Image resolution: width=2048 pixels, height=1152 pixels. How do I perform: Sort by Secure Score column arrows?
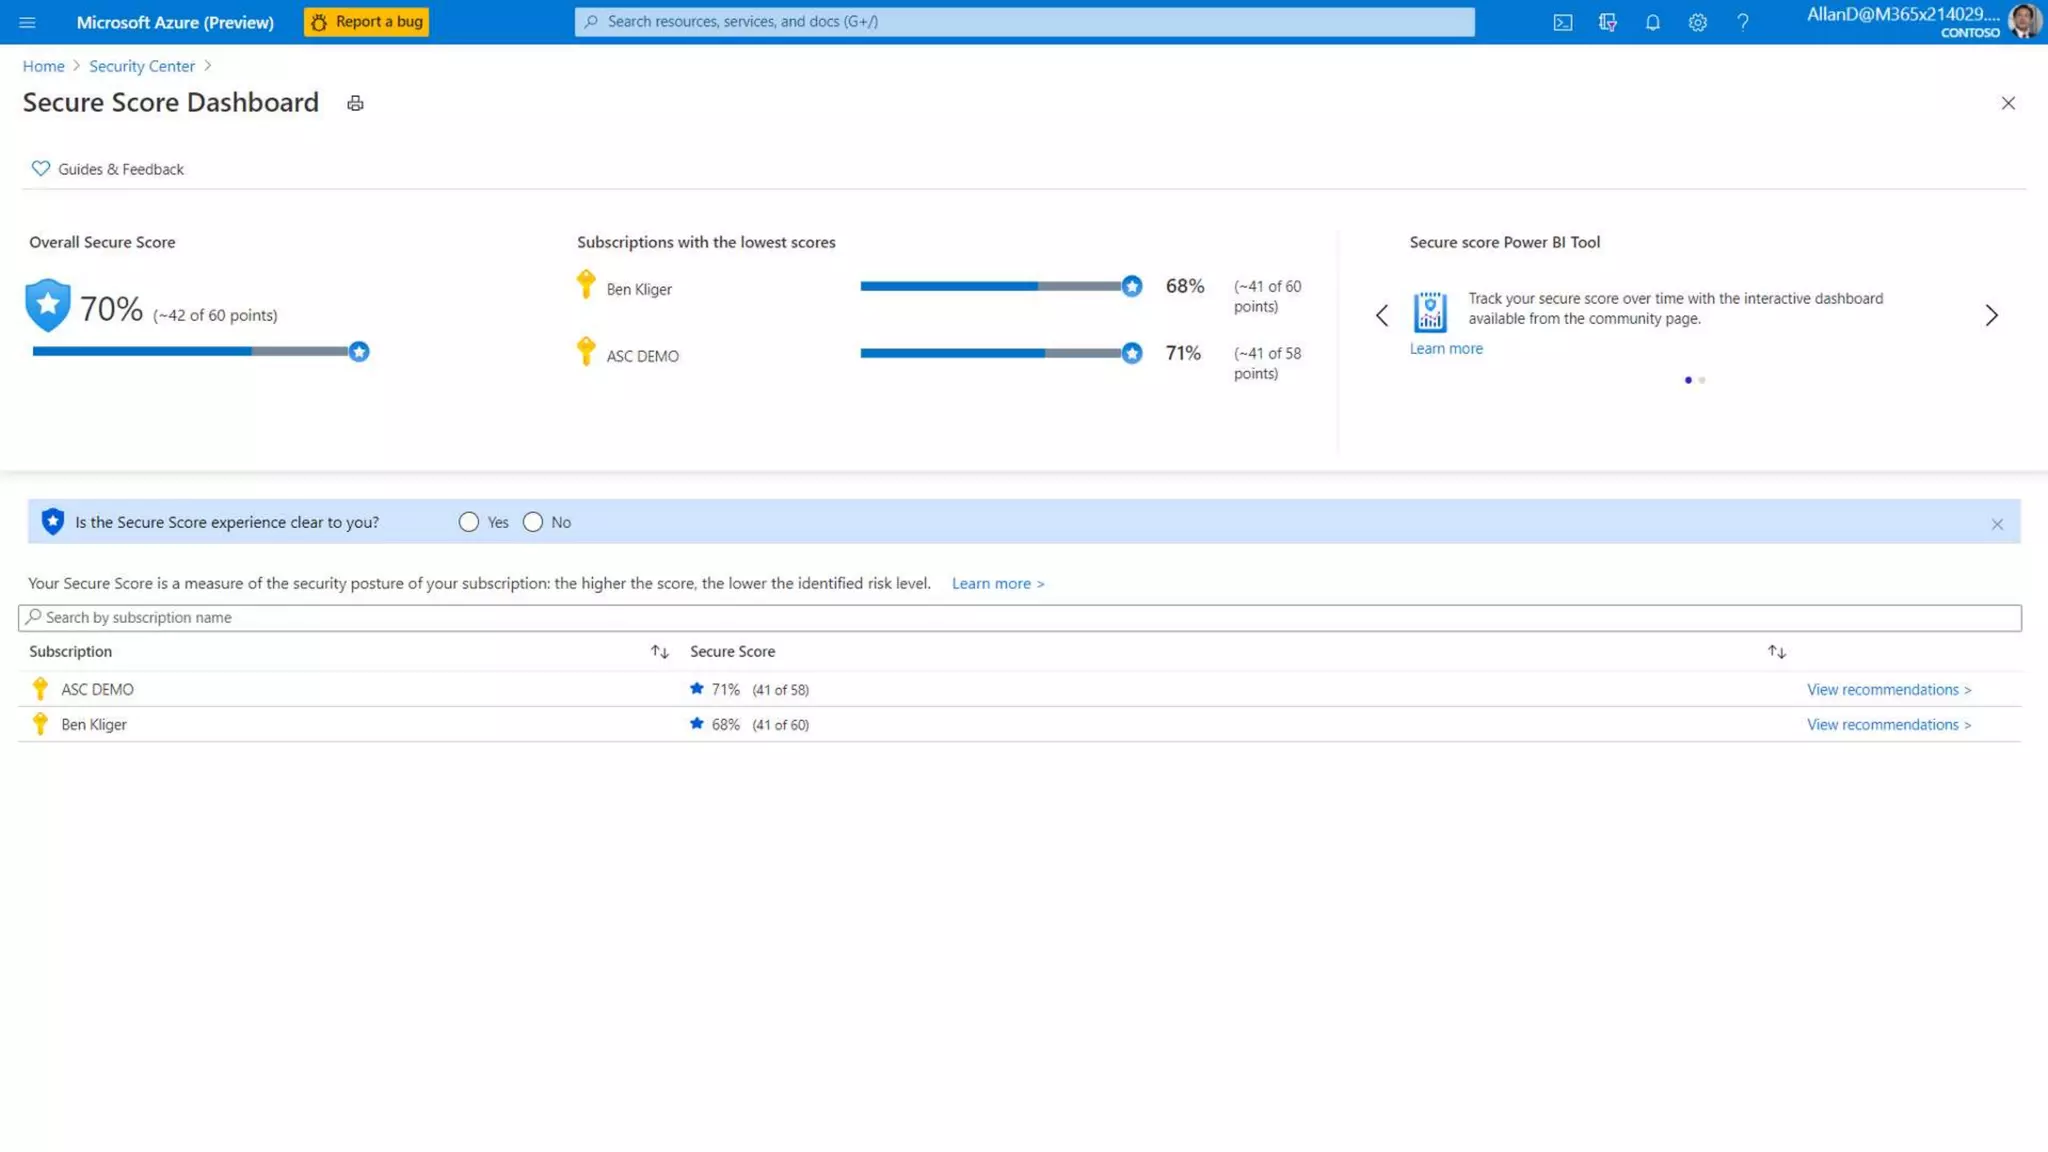(1776, 651)
